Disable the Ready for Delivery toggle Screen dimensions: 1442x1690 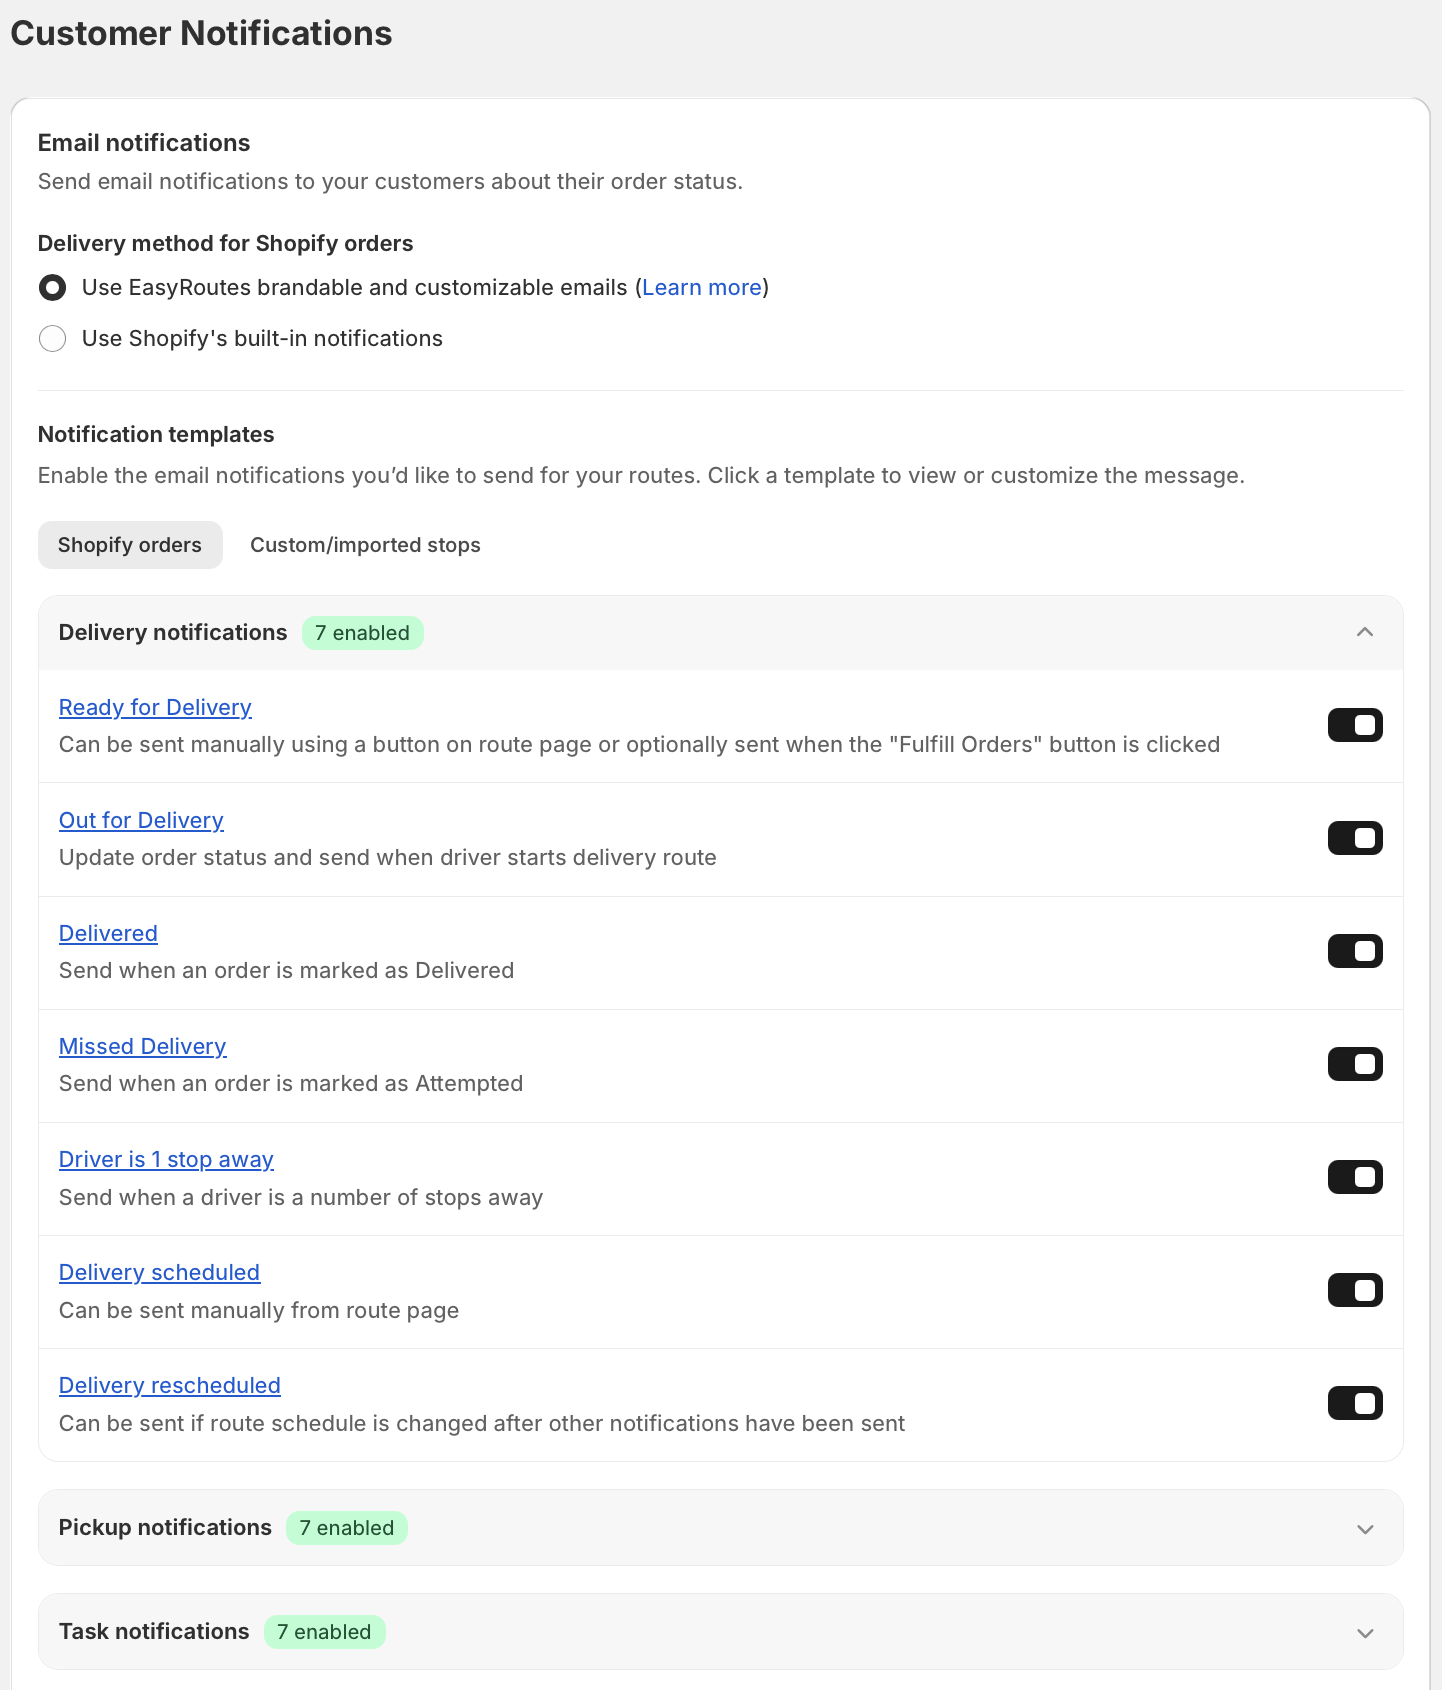coord(1355,725)
